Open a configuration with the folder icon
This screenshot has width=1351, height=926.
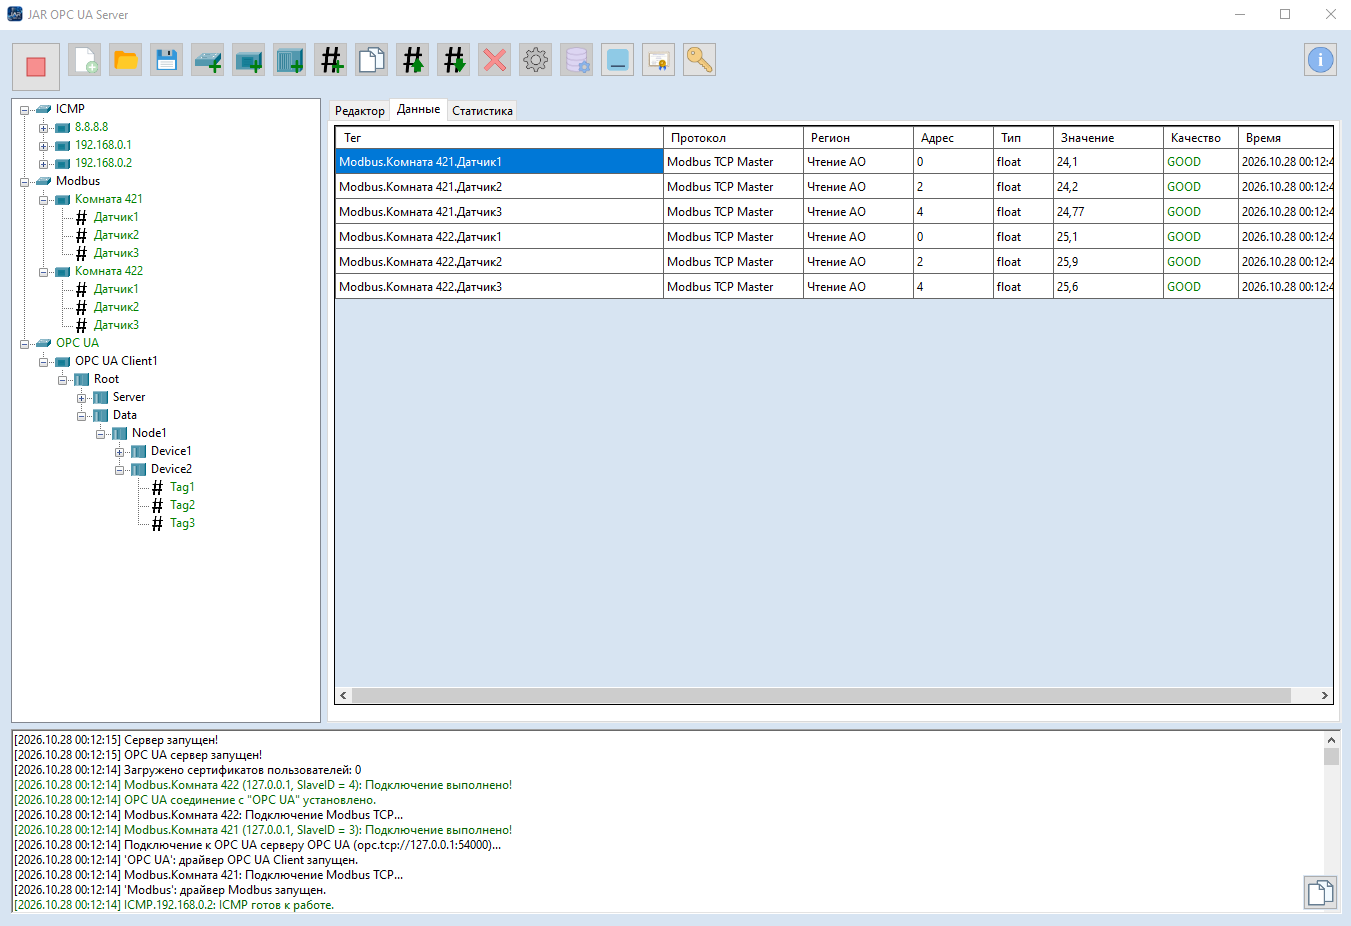pos(126,60)
